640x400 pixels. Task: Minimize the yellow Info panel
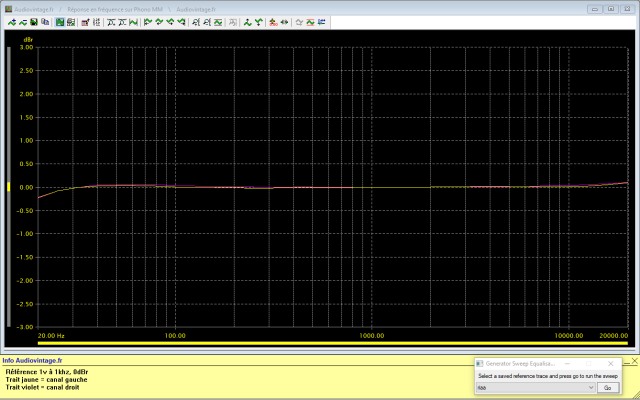(x=627, y=362)
